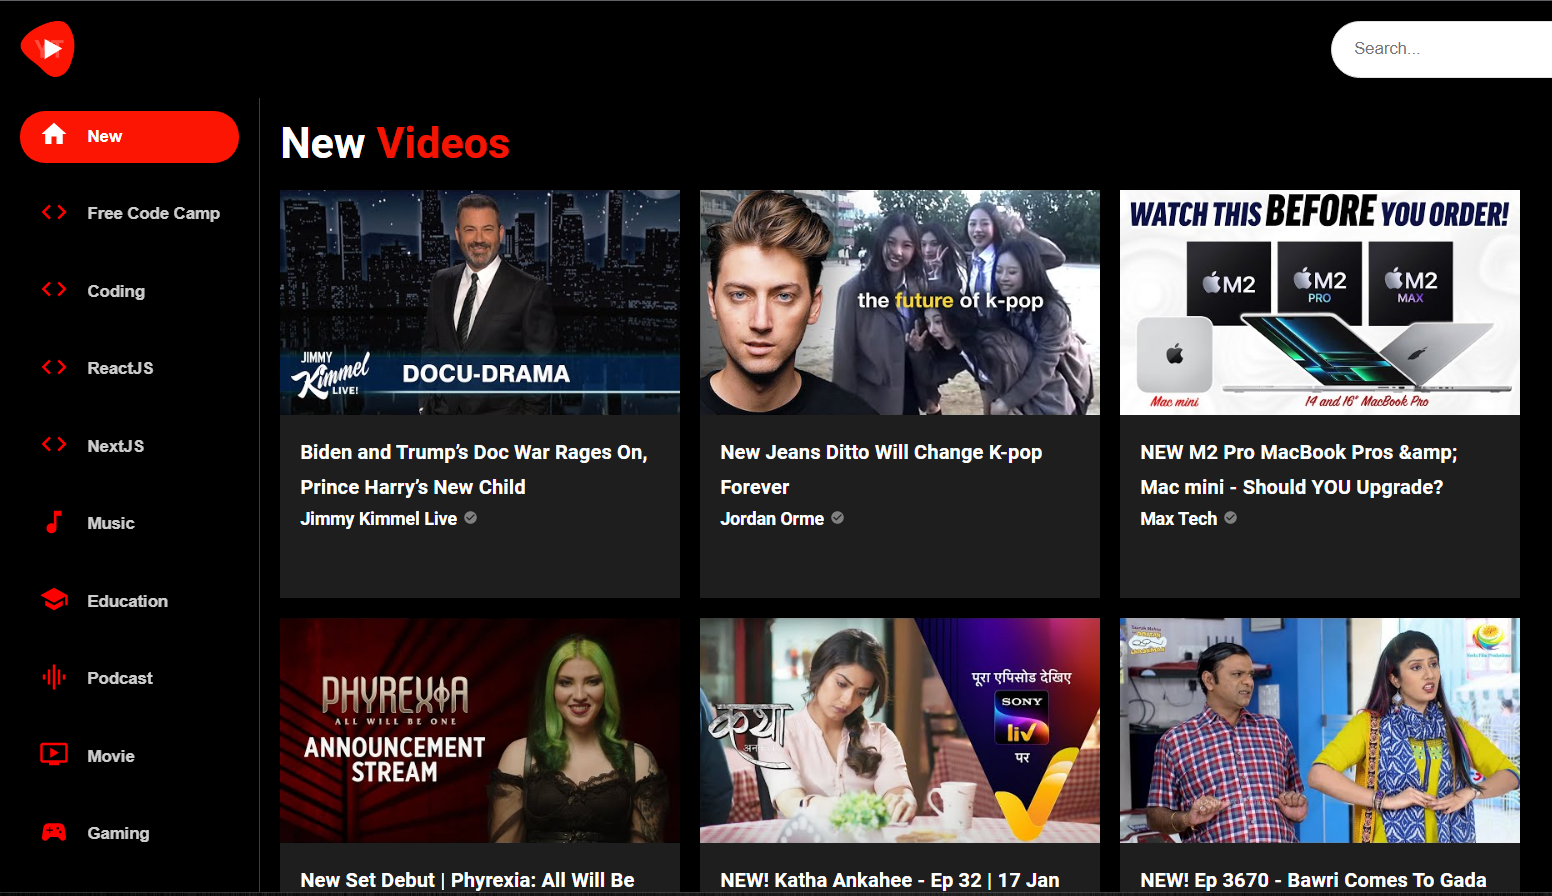Screen dimensions: 1552x896
Task: Open the Free Code Camp category
Action: 129,213
